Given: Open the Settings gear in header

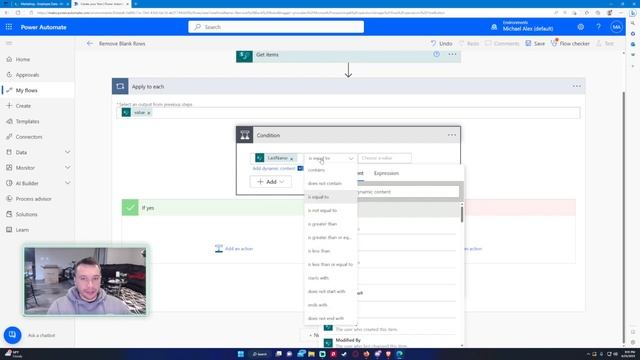Looking at the screenshot, I should (x=580, y=27).
